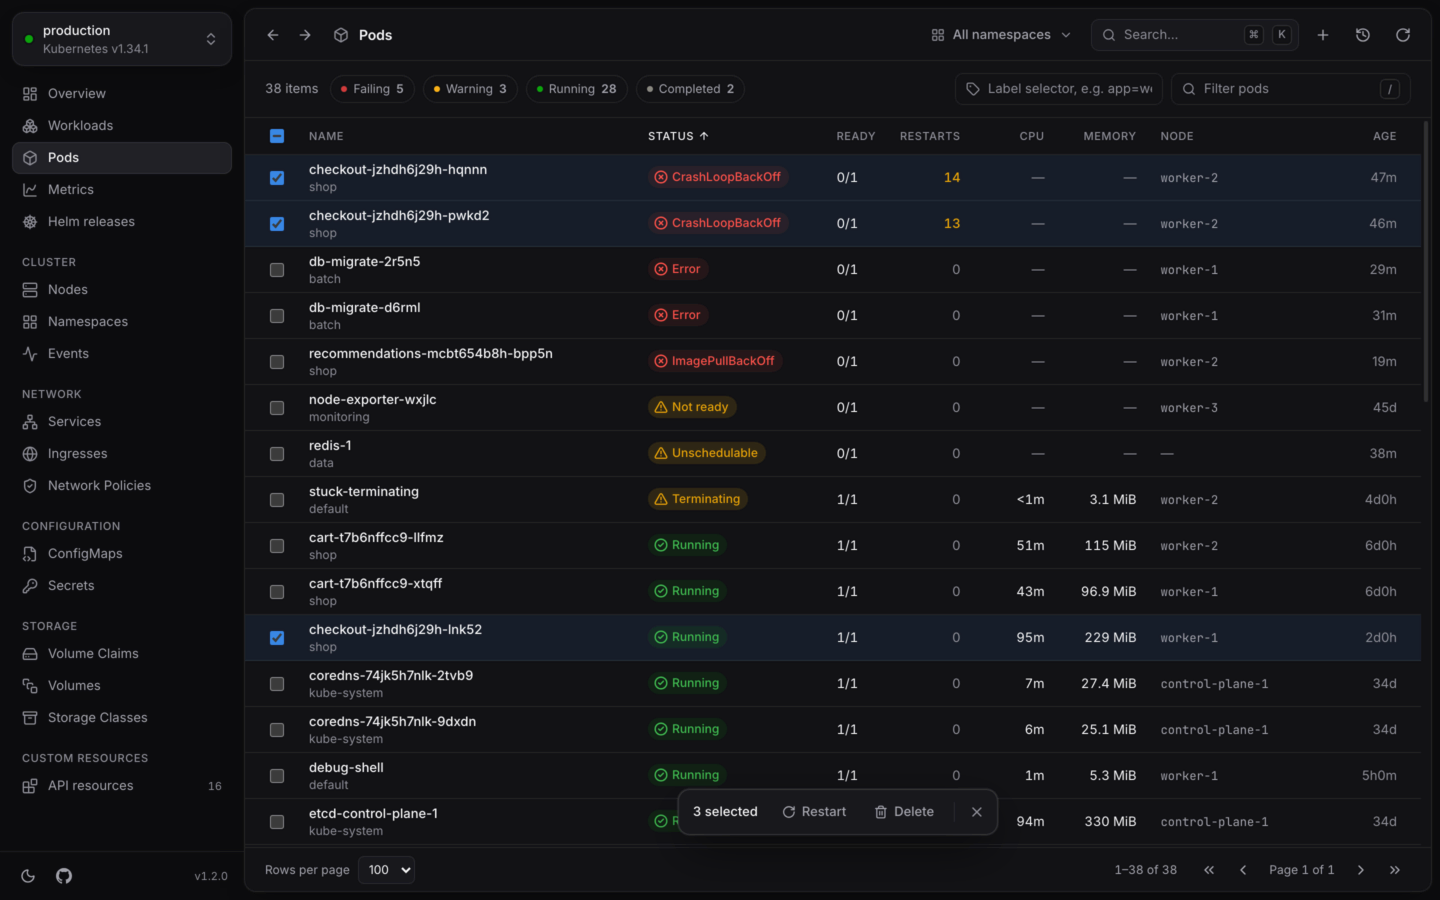Viewport: 1440px width, 900px height.
Task: Open the Events sidebar item
Action: tap(122, 354)
